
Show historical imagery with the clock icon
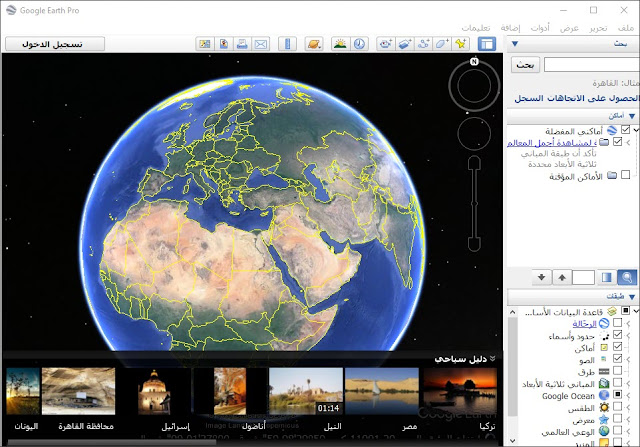click(x=359, y=44)
